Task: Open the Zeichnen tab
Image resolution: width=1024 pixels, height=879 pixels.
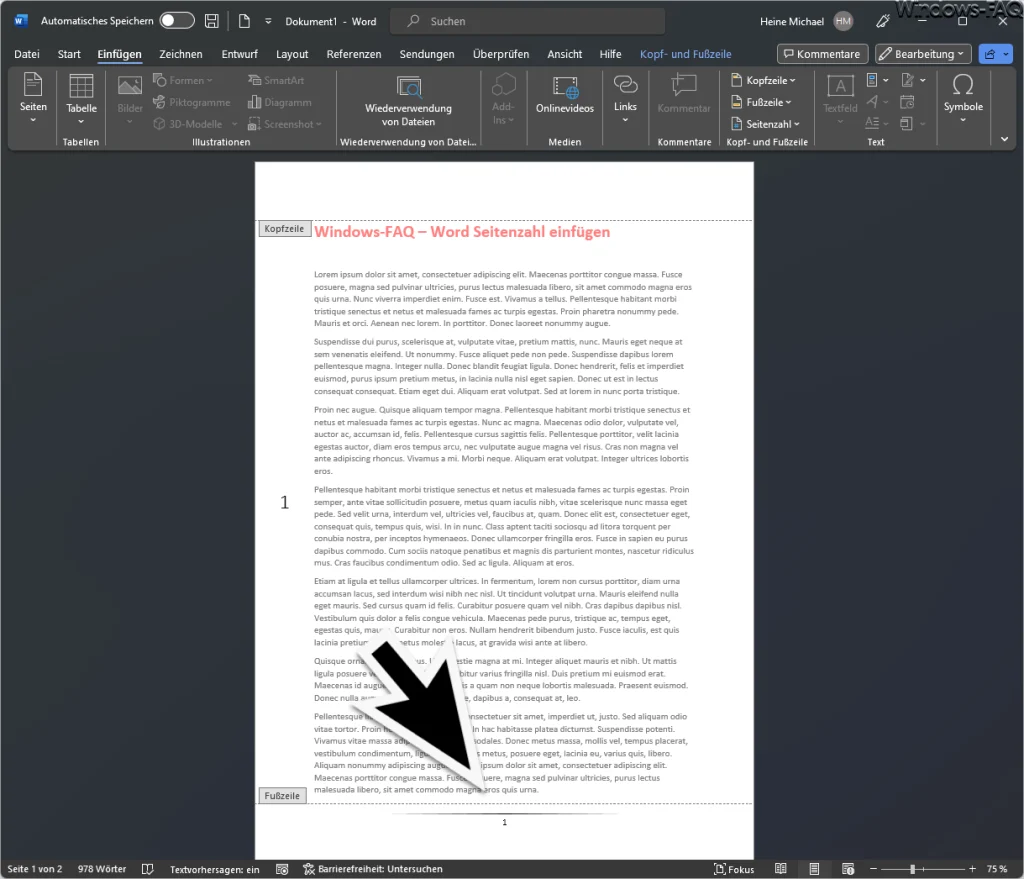Action: click(x=181, y=54)
